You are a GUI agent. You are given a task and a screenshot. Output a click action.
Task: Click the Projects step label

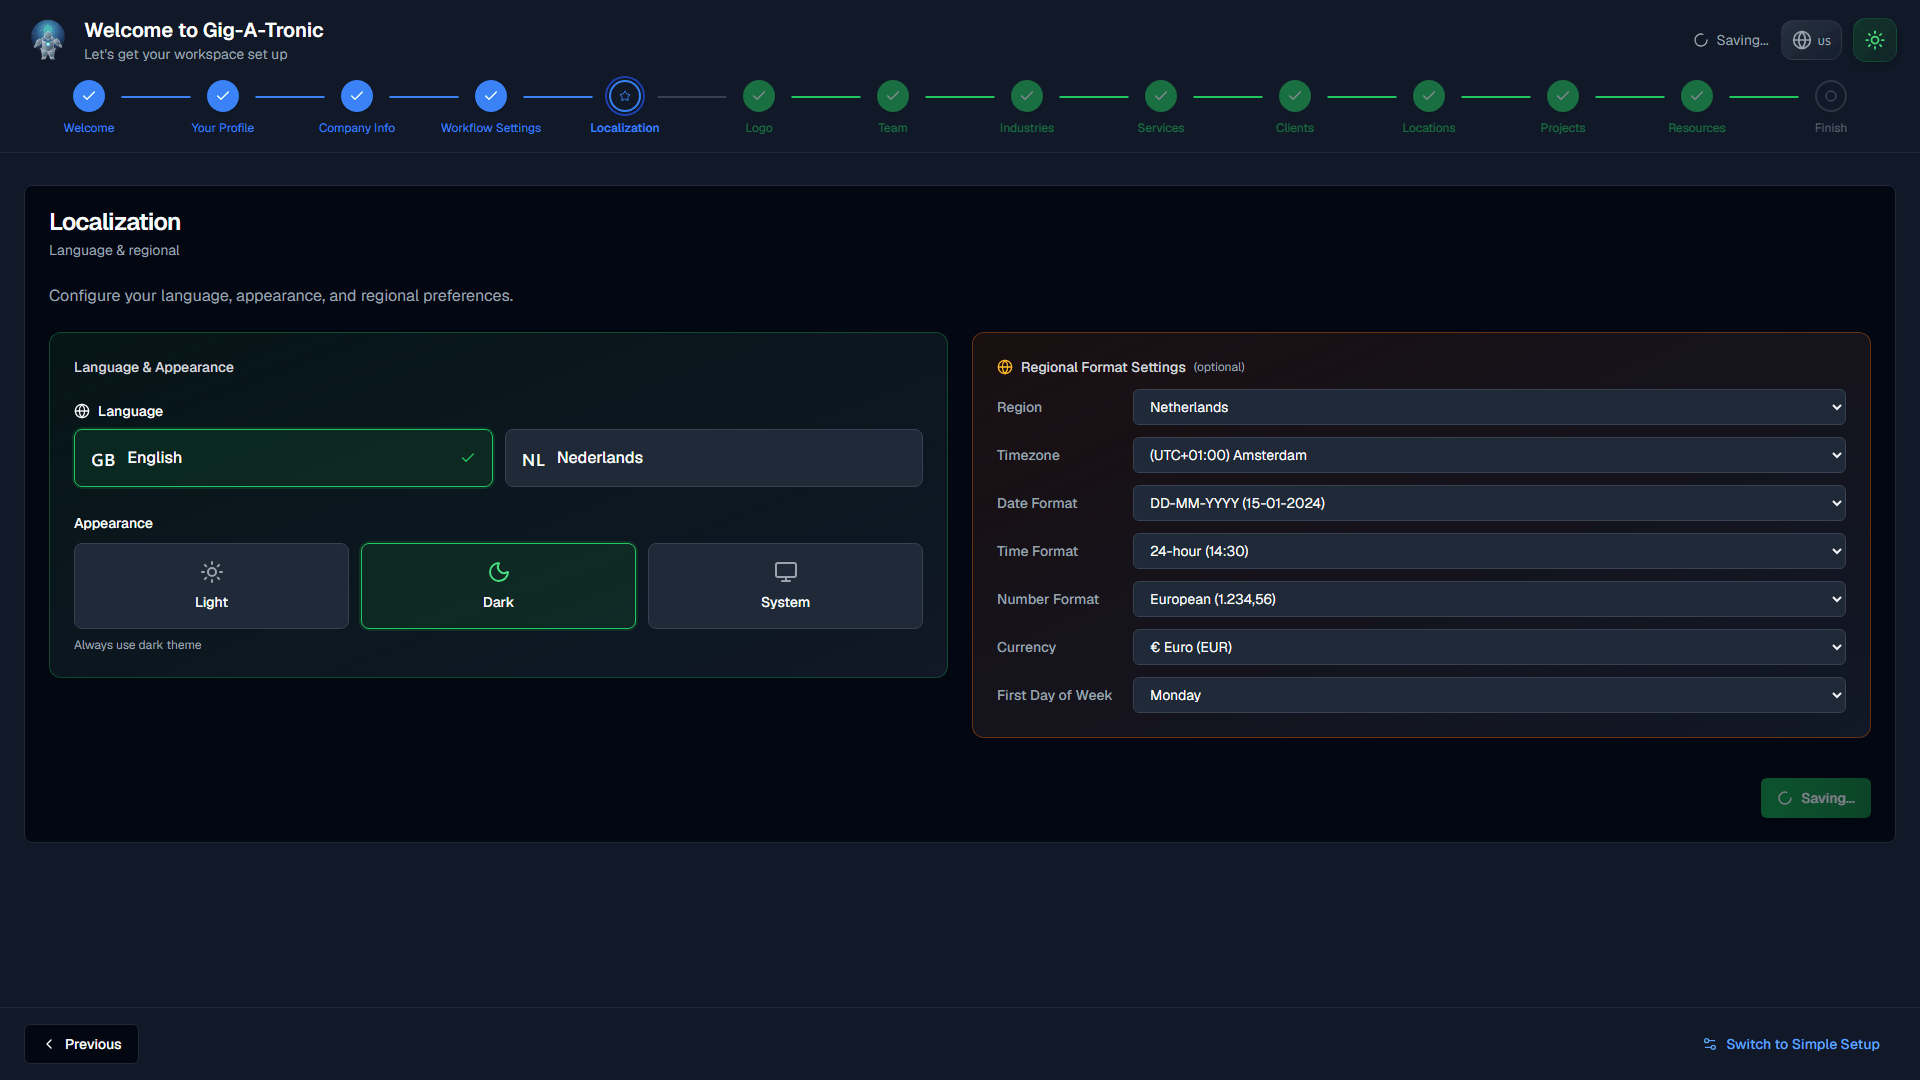tap(1563, 128)
